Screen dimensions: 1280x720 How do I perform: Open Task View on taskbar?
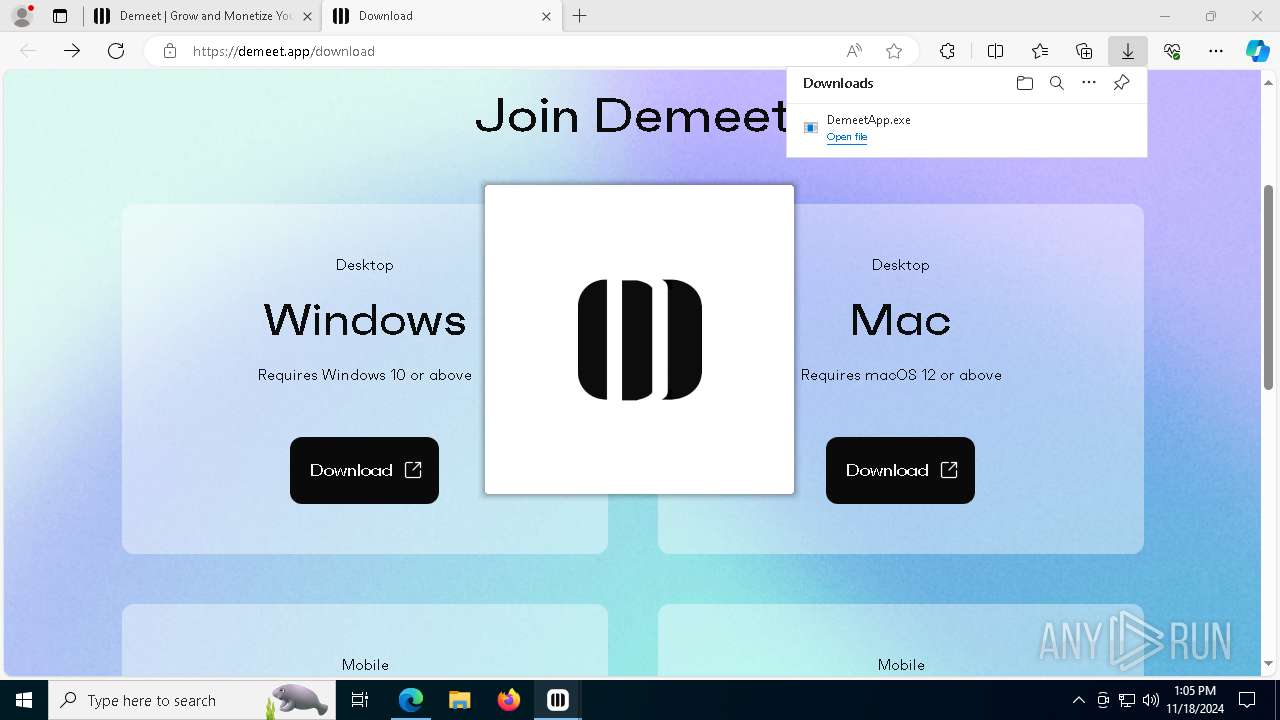click(x=361, y=700)
